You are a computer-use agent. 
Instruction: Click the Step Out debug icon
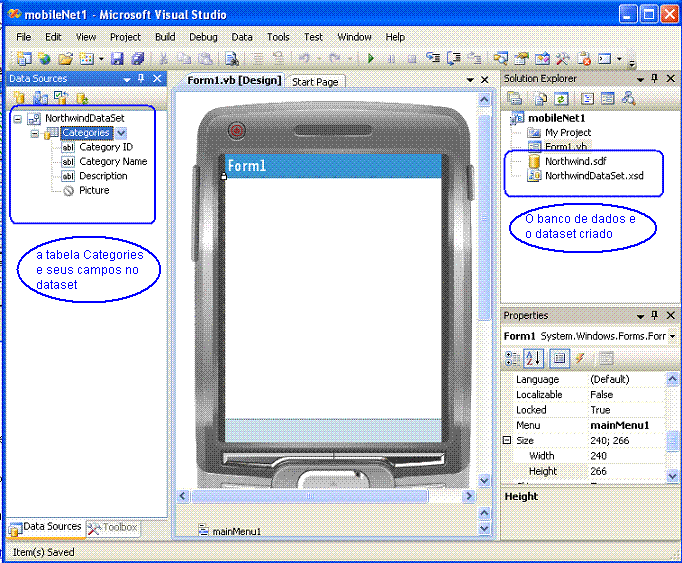pyautogui.click(x=474, y=58)
